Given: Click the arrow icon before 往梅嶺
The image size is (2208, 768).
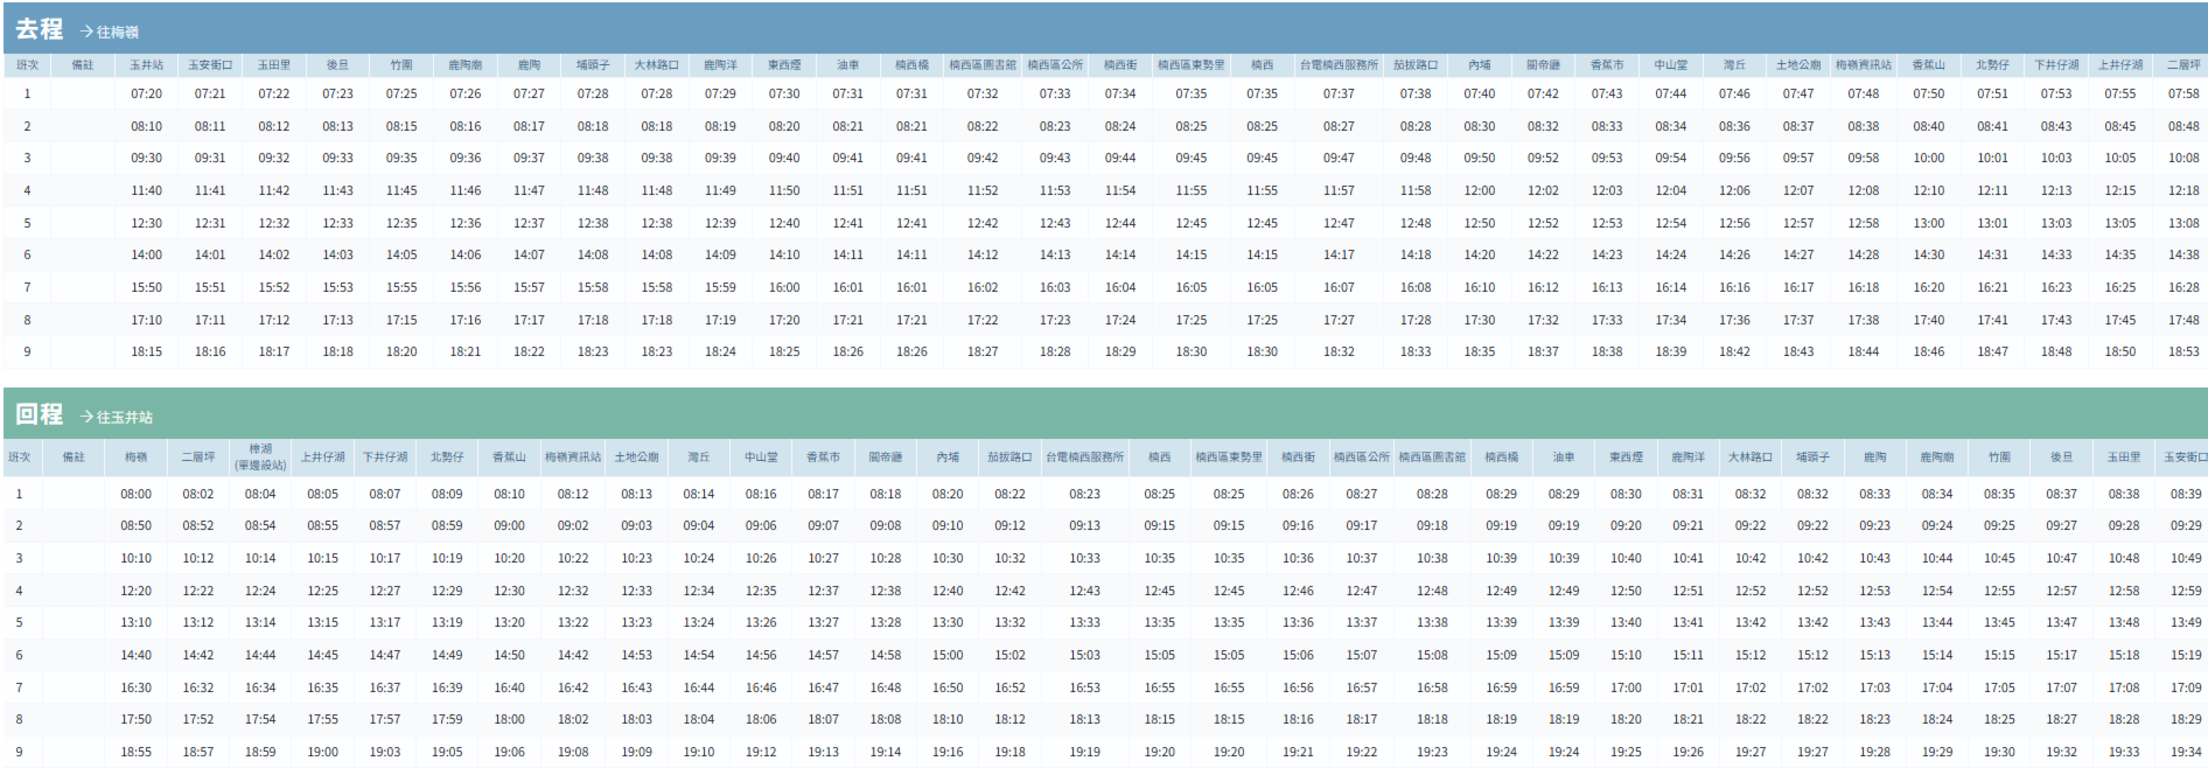Looking at the screenshot, I should [x=87, y=32].
